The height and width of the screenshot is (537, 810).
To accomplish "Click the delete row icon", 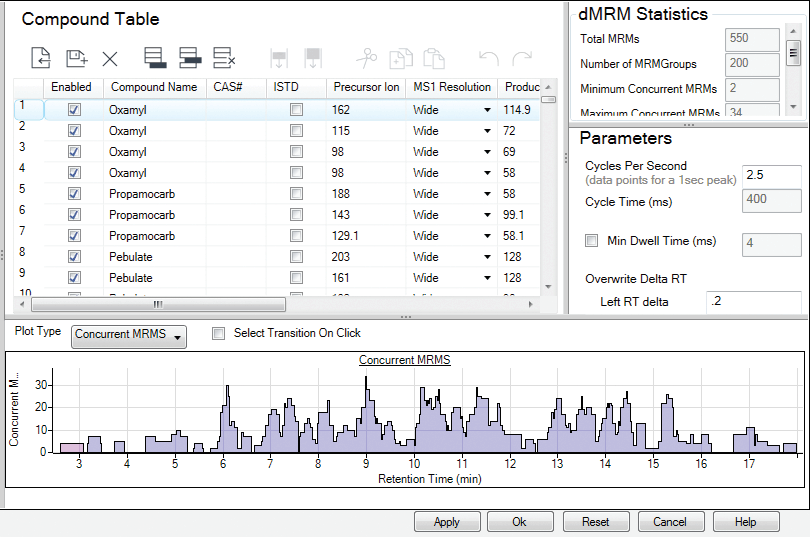I will 225,58.
